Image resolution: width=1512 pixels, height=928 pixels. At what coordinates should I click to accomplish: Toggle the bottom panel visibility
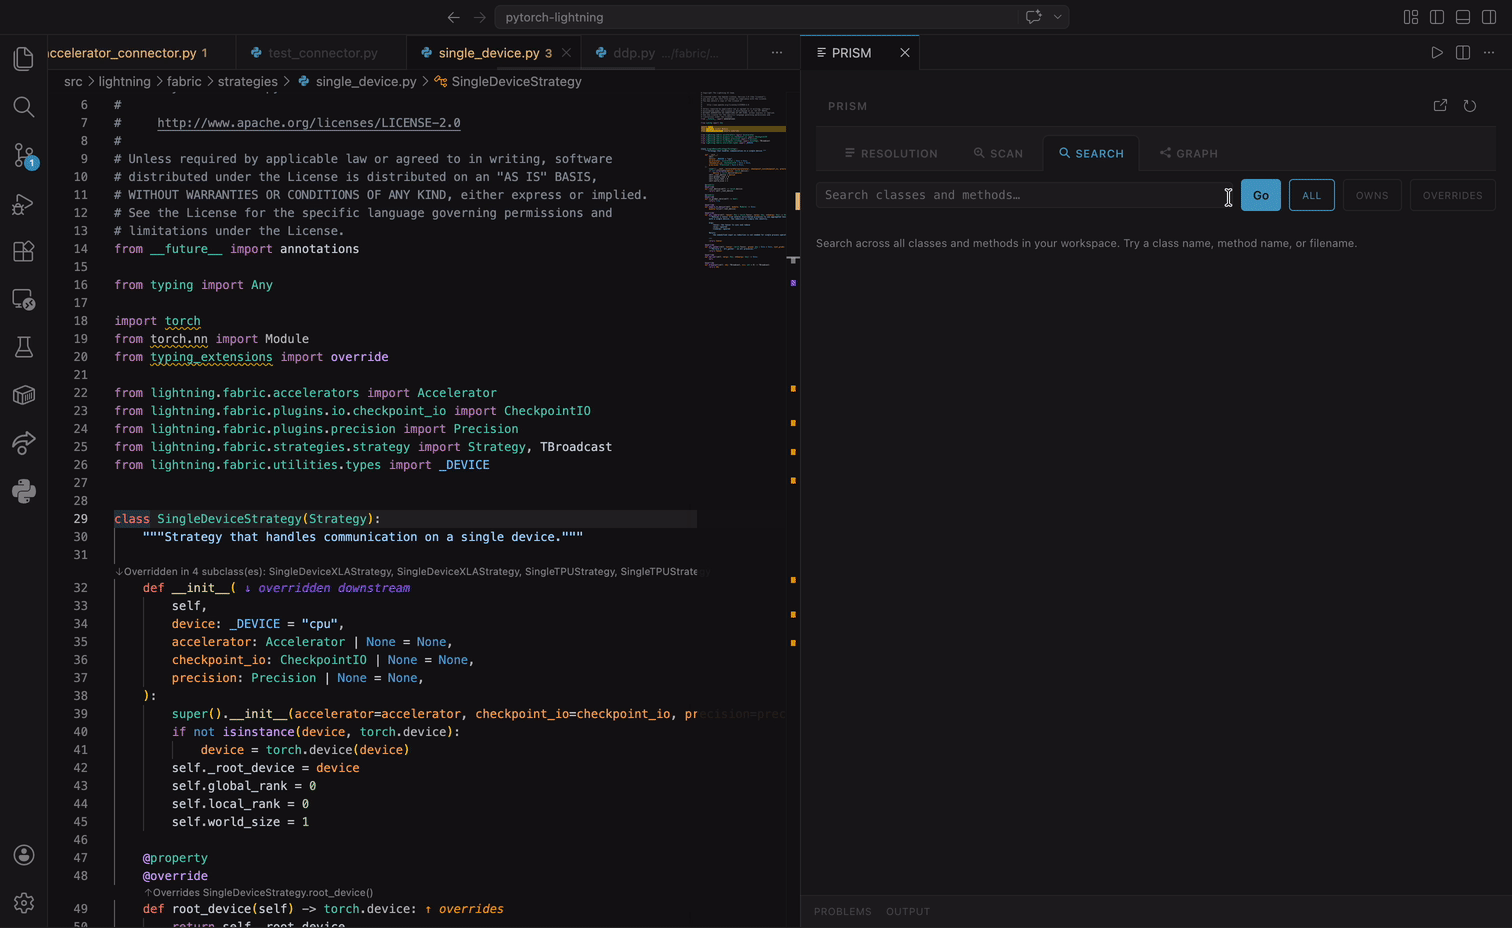[x=1463, y=17]
